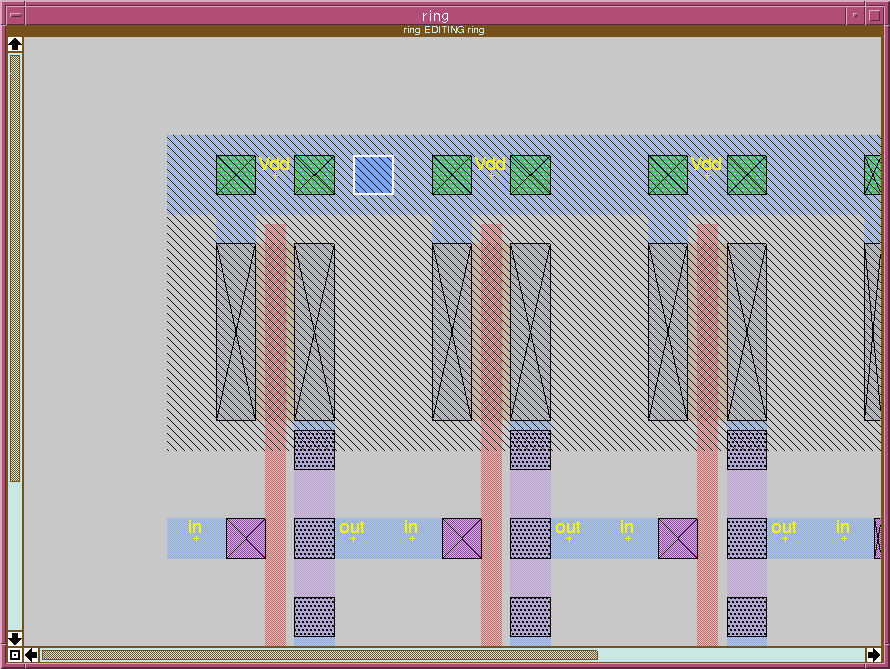Click the leftmost 'out' label
This screenshot has height=669, width=890.
(x=352, y=527)
